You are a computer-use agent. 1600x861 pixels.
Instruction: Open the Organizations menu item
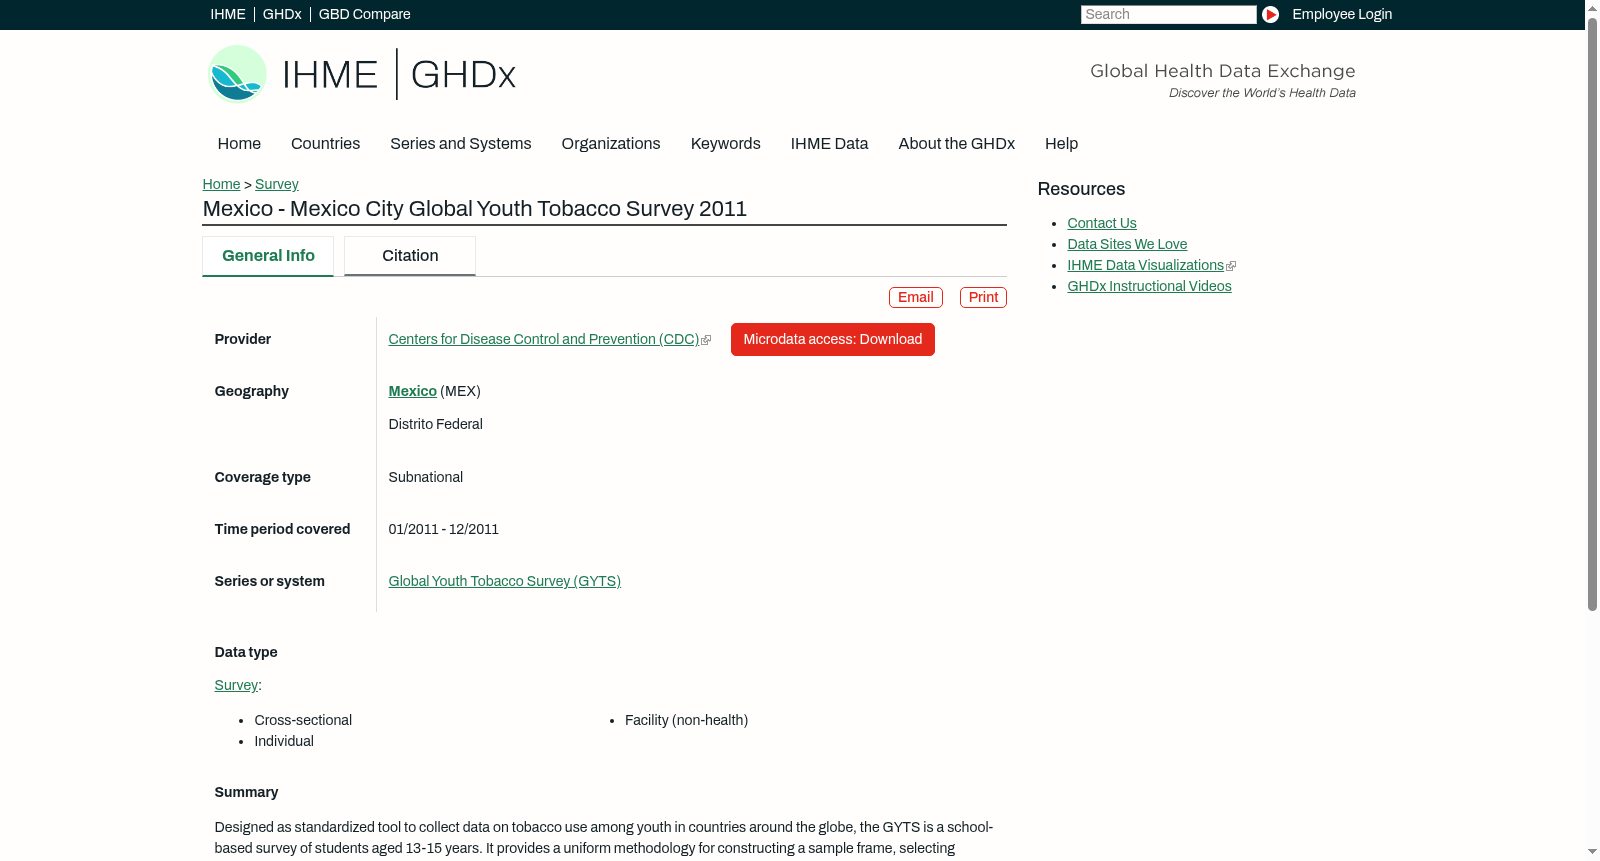[x=611, y=144]
